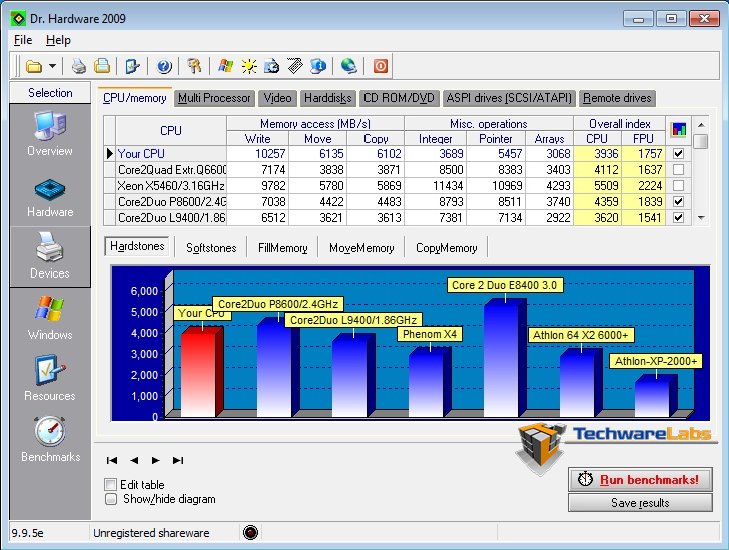This screenshot has height=550, width=729.
Task: Click the red power exit icon
Action: click(380, 66)
